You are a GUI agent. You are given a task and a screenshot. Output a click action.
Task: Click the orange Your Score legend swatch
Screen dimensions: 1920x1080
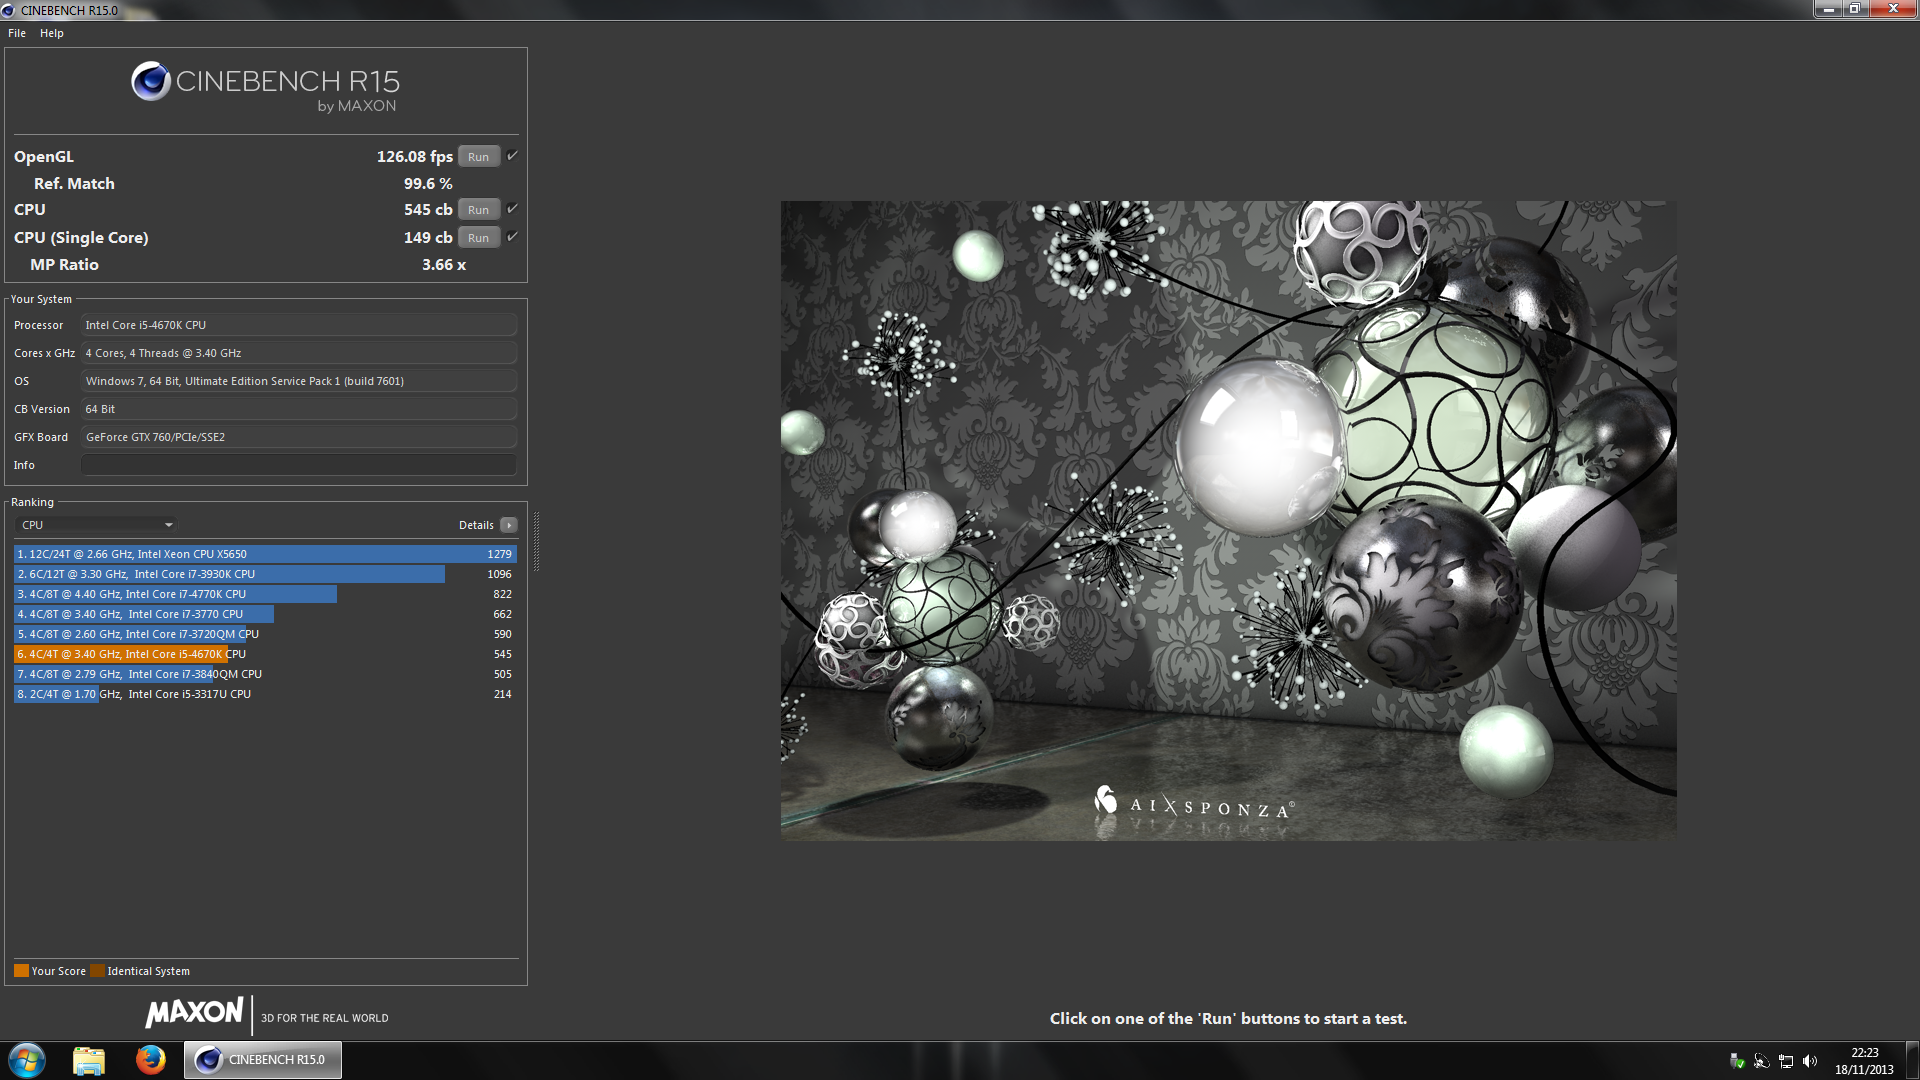point(21,971)
